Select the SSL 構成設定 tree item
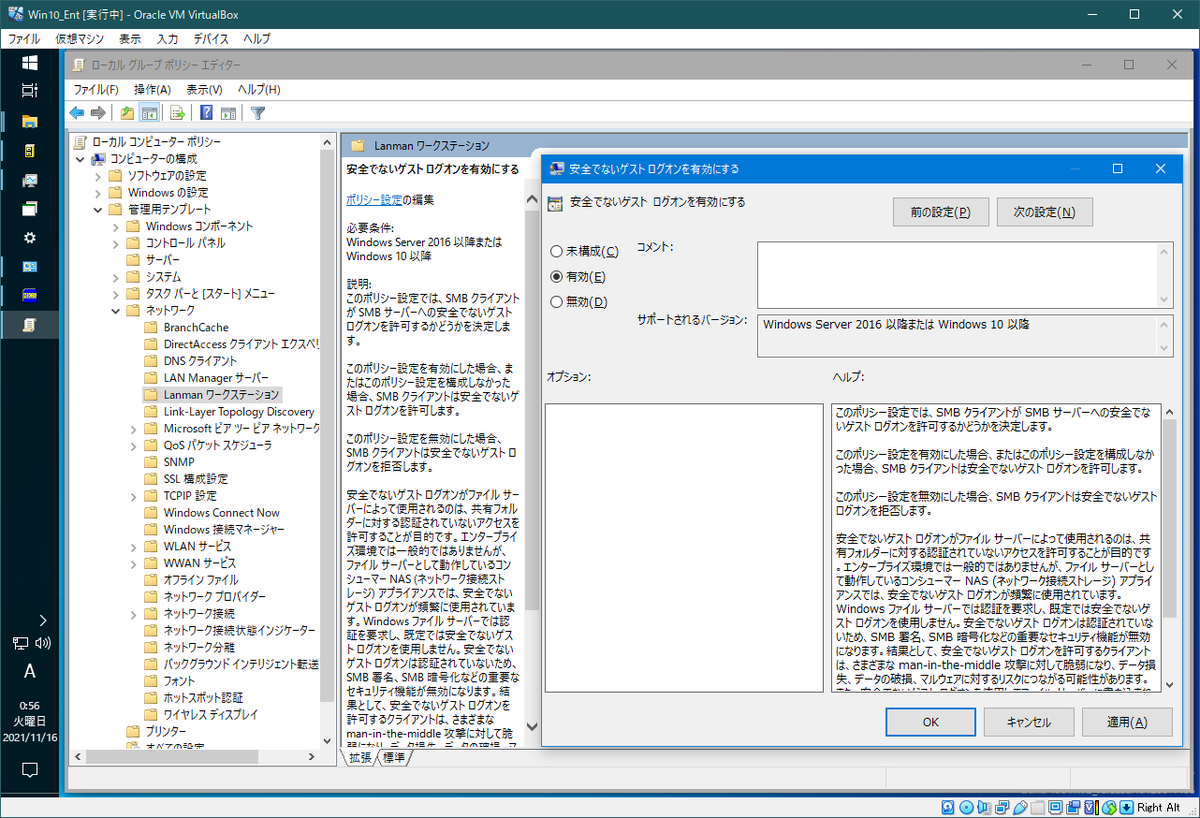 [x=196, y=479]
